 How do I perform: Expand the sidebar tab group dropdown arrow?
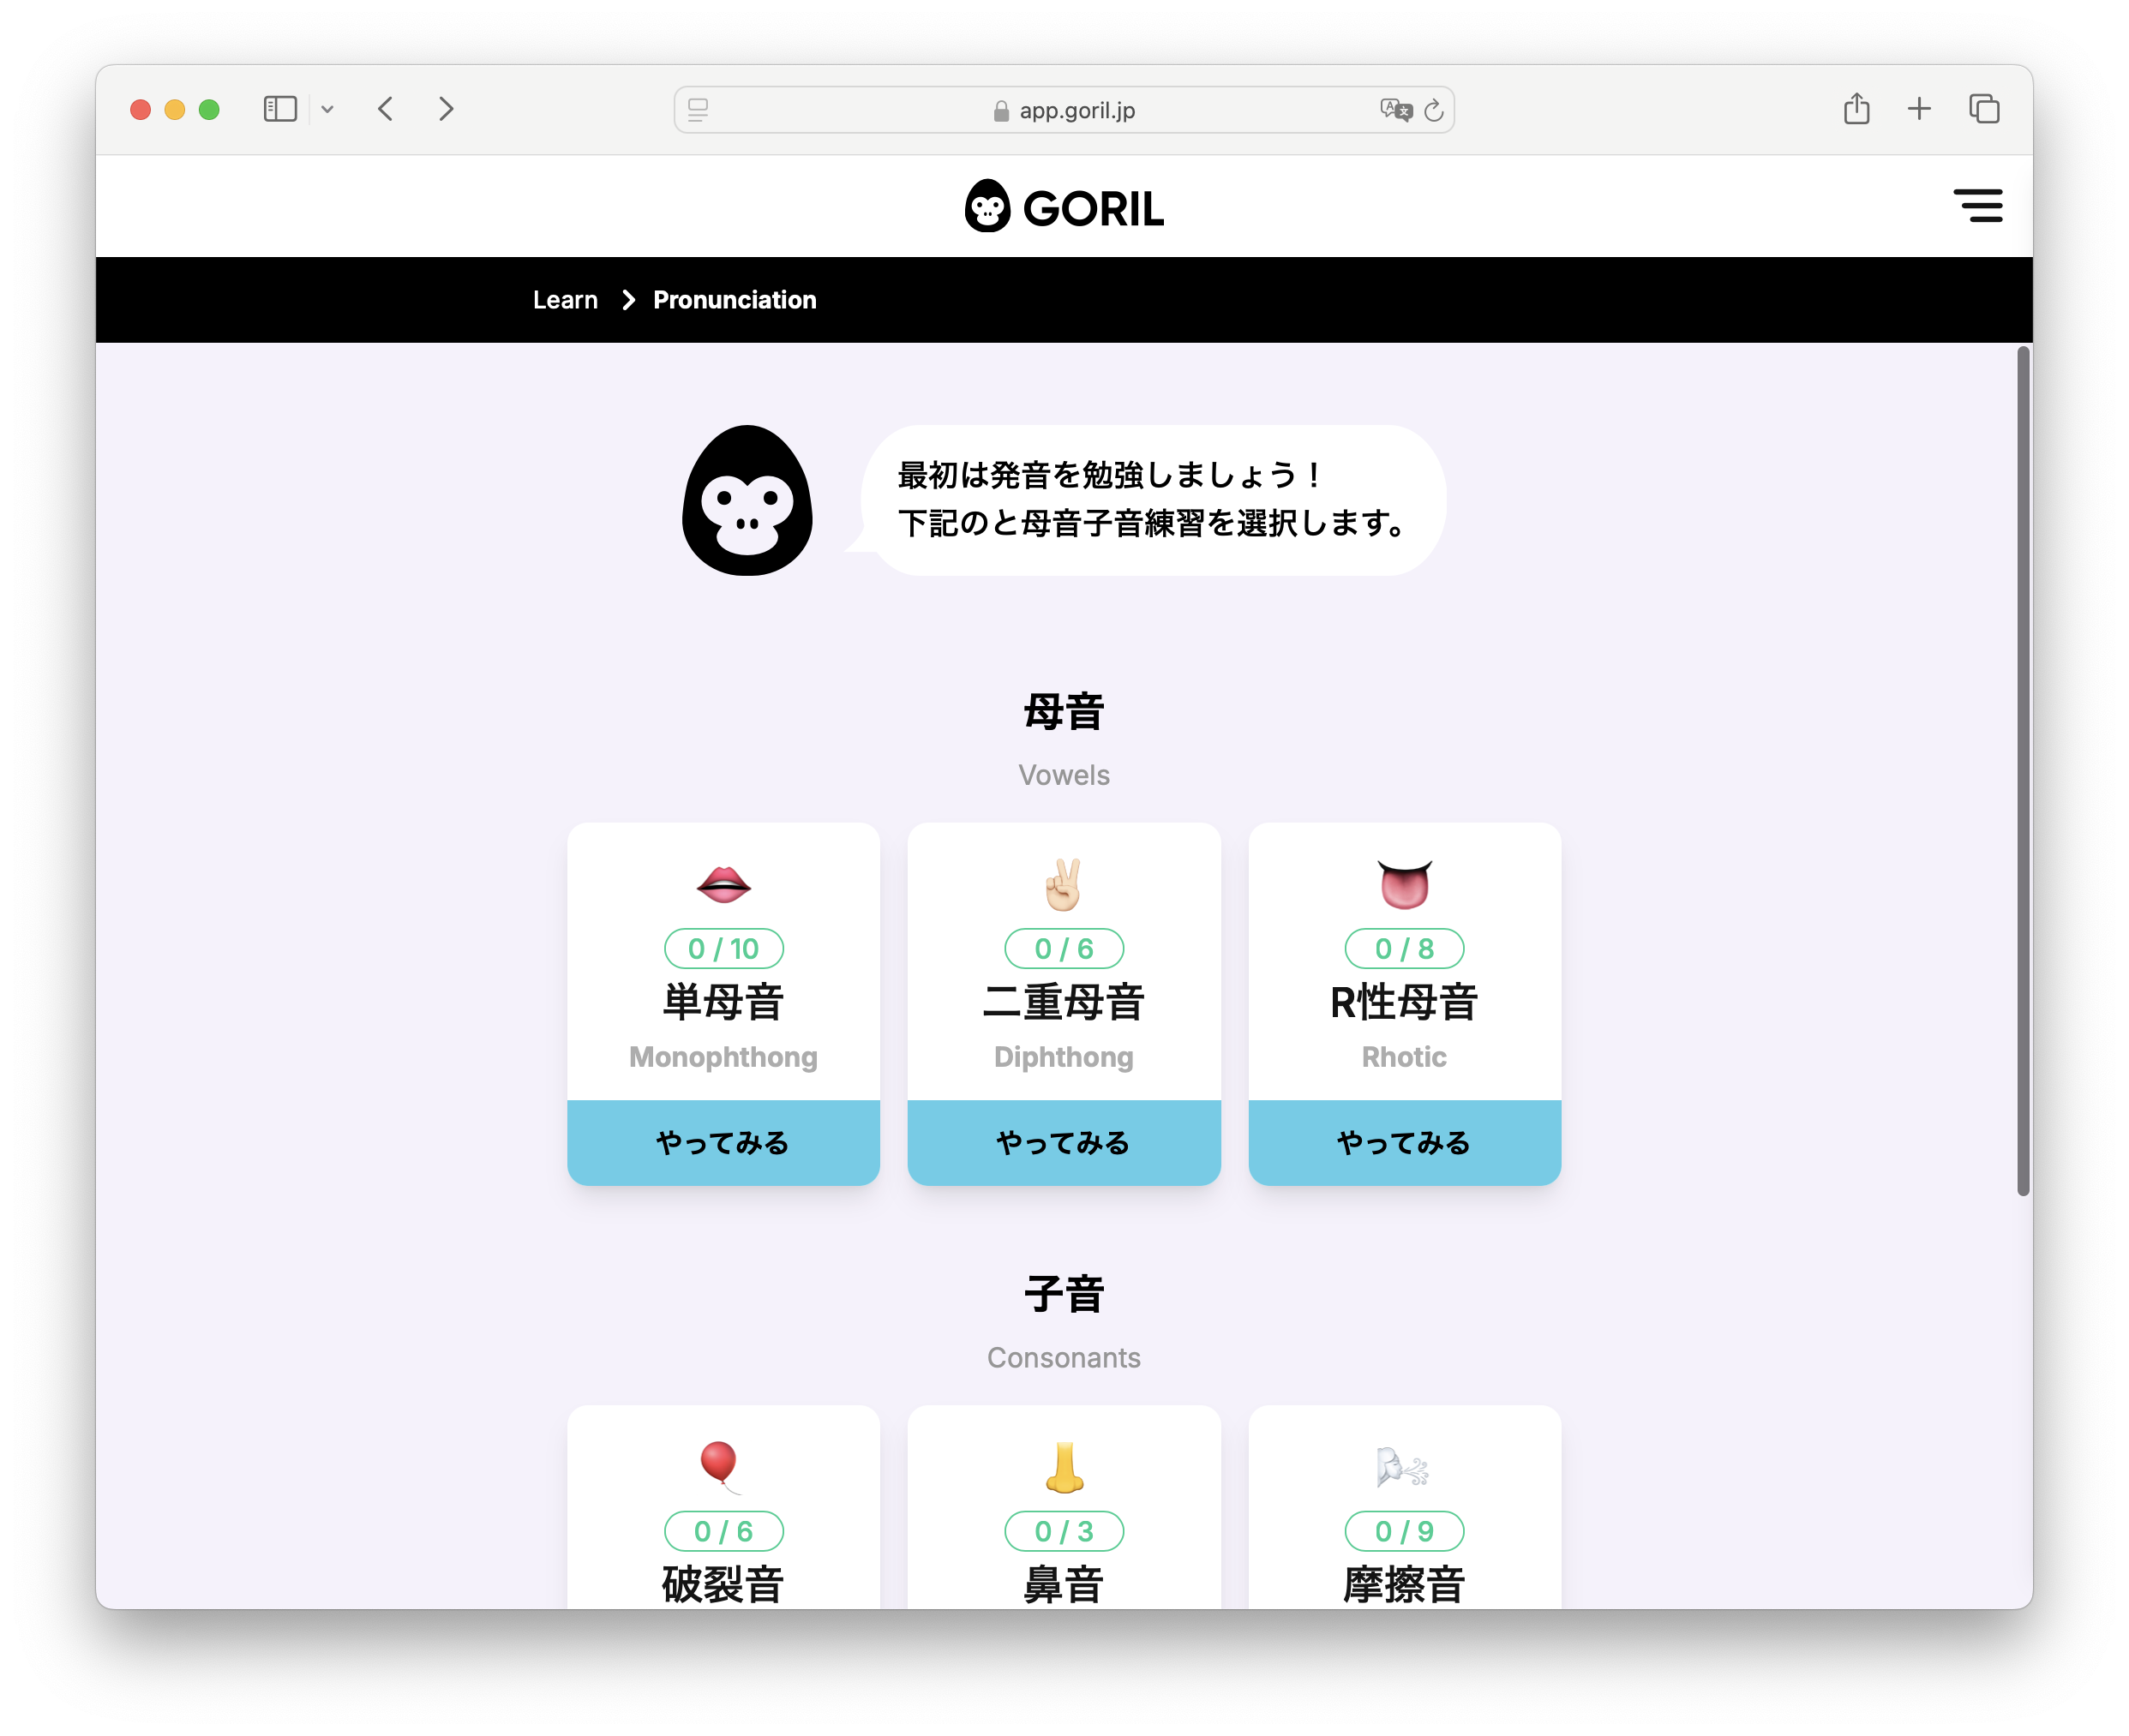[327, 109]
